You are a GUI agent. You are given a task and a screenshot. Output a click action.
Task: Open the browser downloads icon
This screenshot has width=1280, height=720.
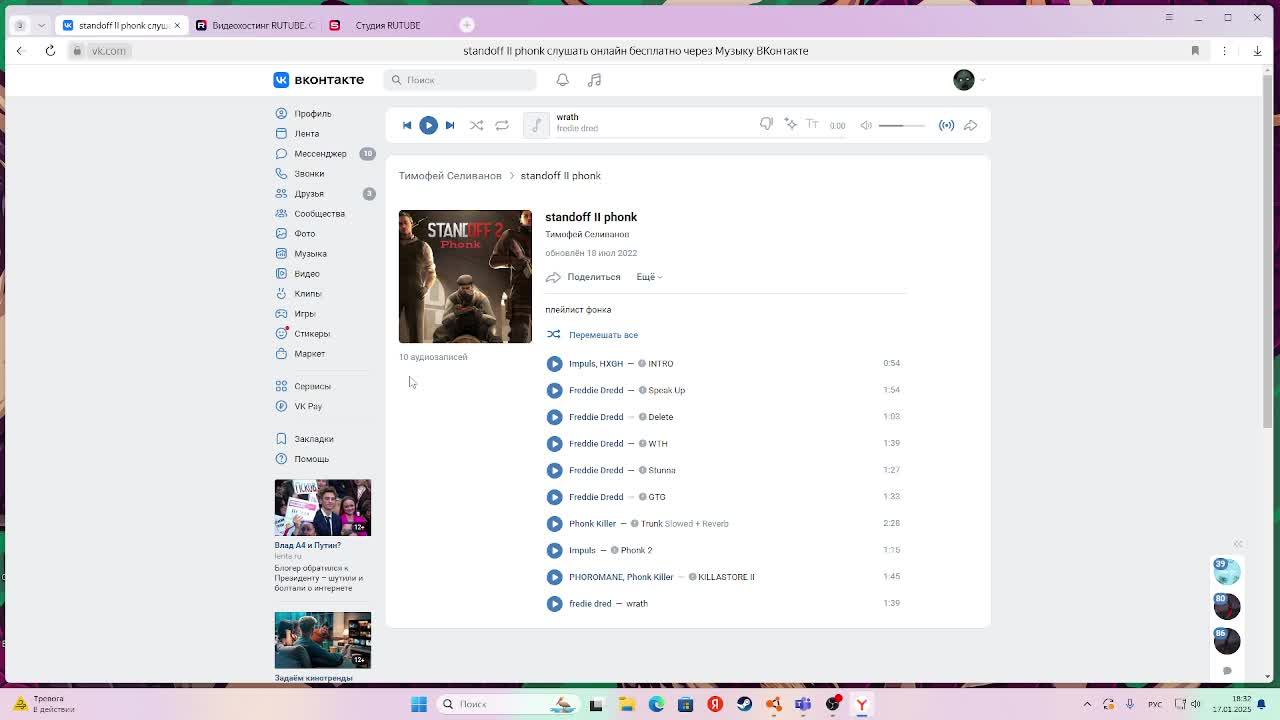click(x=1257, y=51)
